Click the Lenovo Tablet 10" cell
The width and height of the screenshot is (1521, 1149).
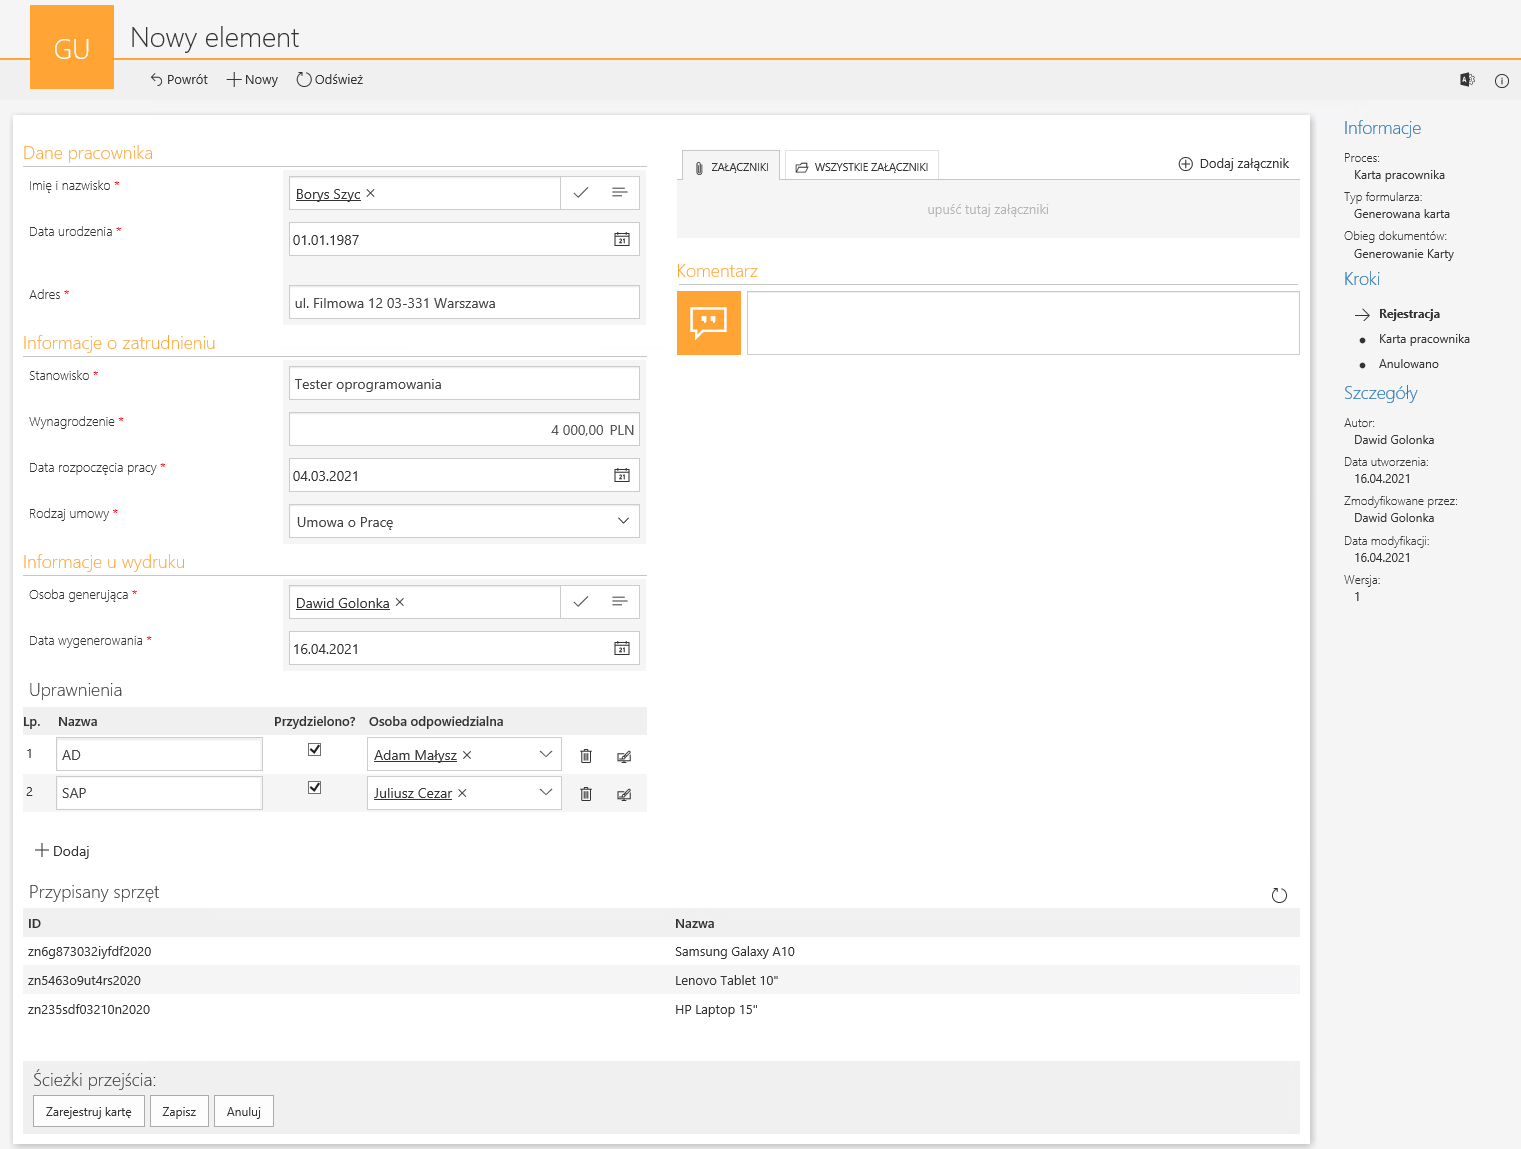tap(726, 980)
